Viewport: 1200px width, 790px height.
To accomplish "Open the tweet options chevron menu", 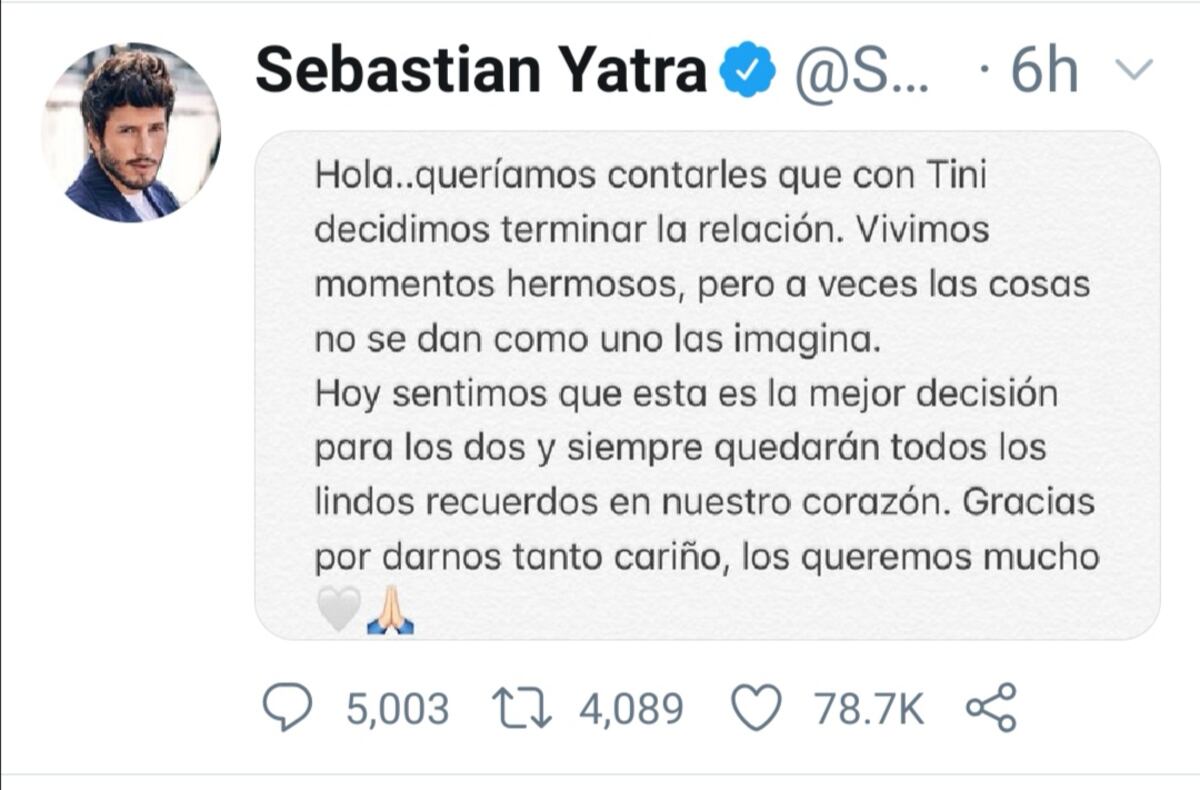I will click(1133, 69).
